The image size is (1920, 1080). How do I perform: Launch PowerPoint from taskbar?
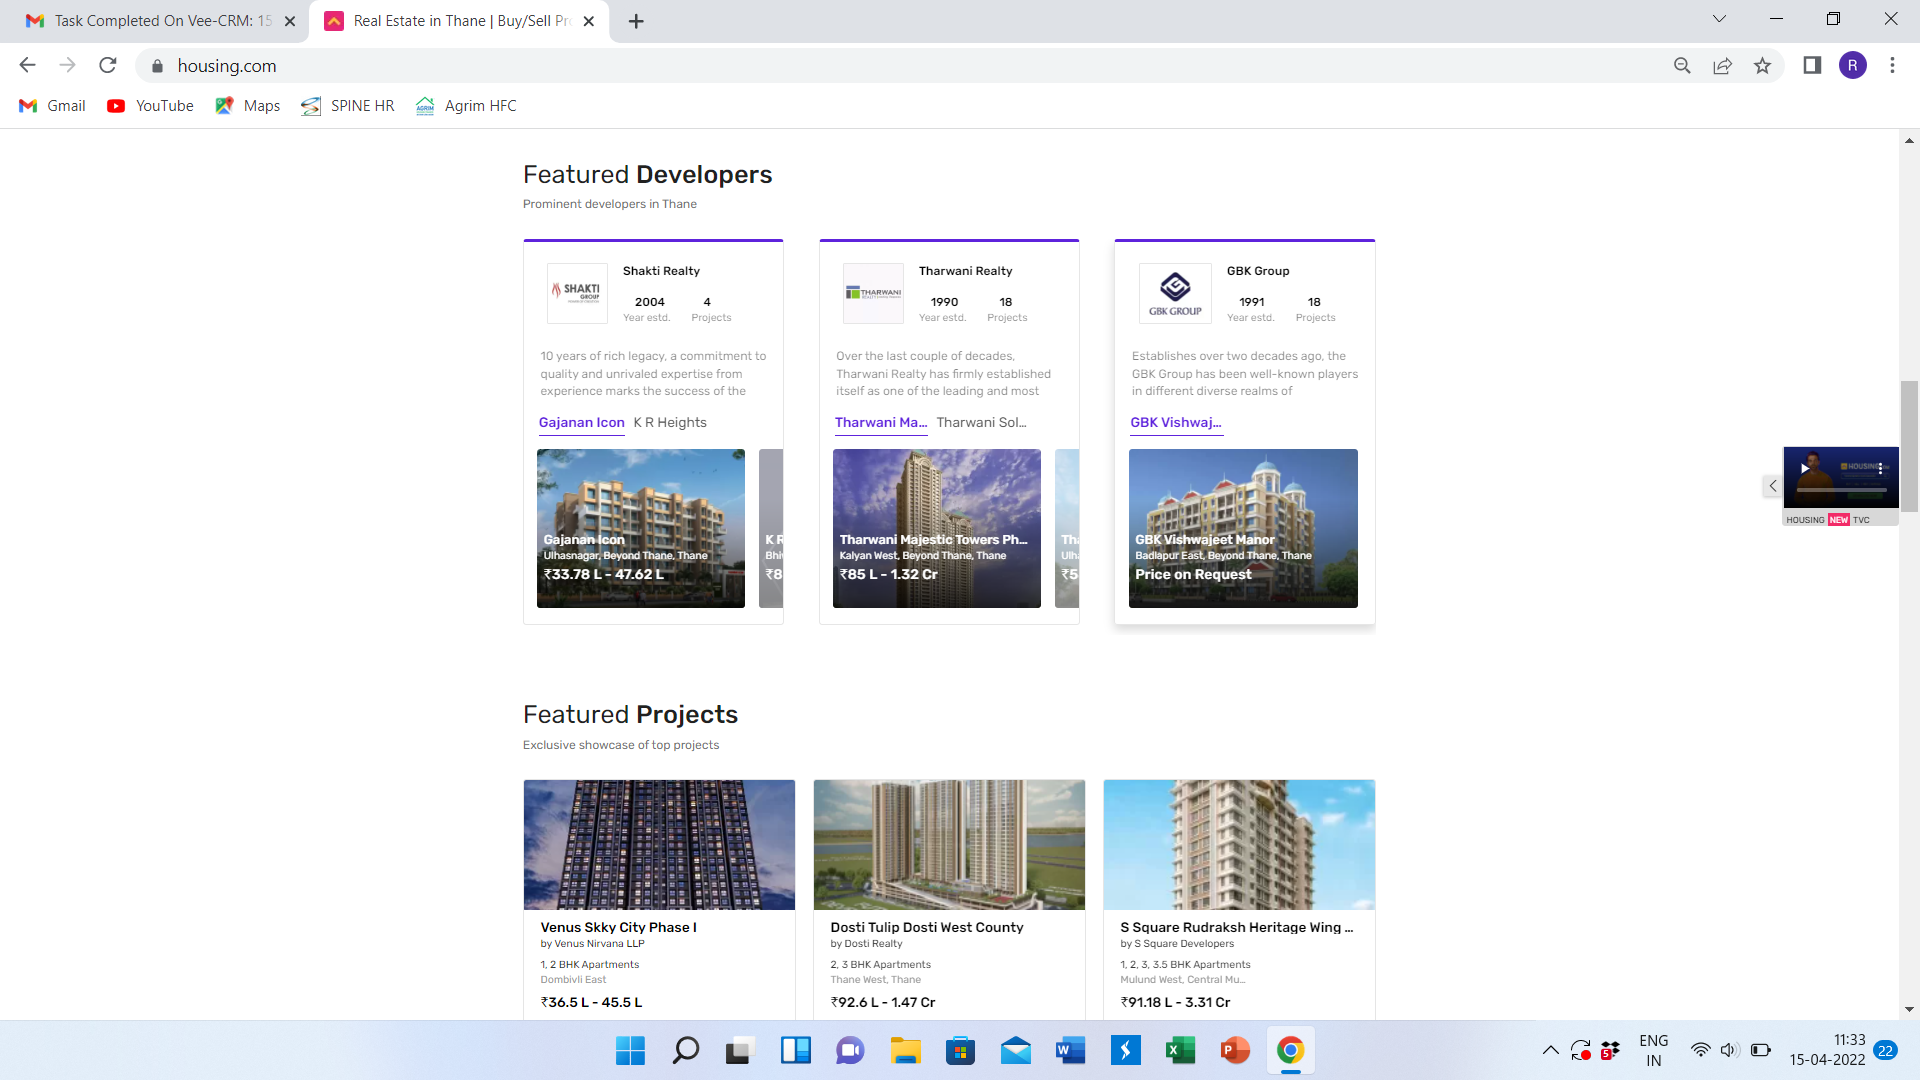coord(1235,1051)
